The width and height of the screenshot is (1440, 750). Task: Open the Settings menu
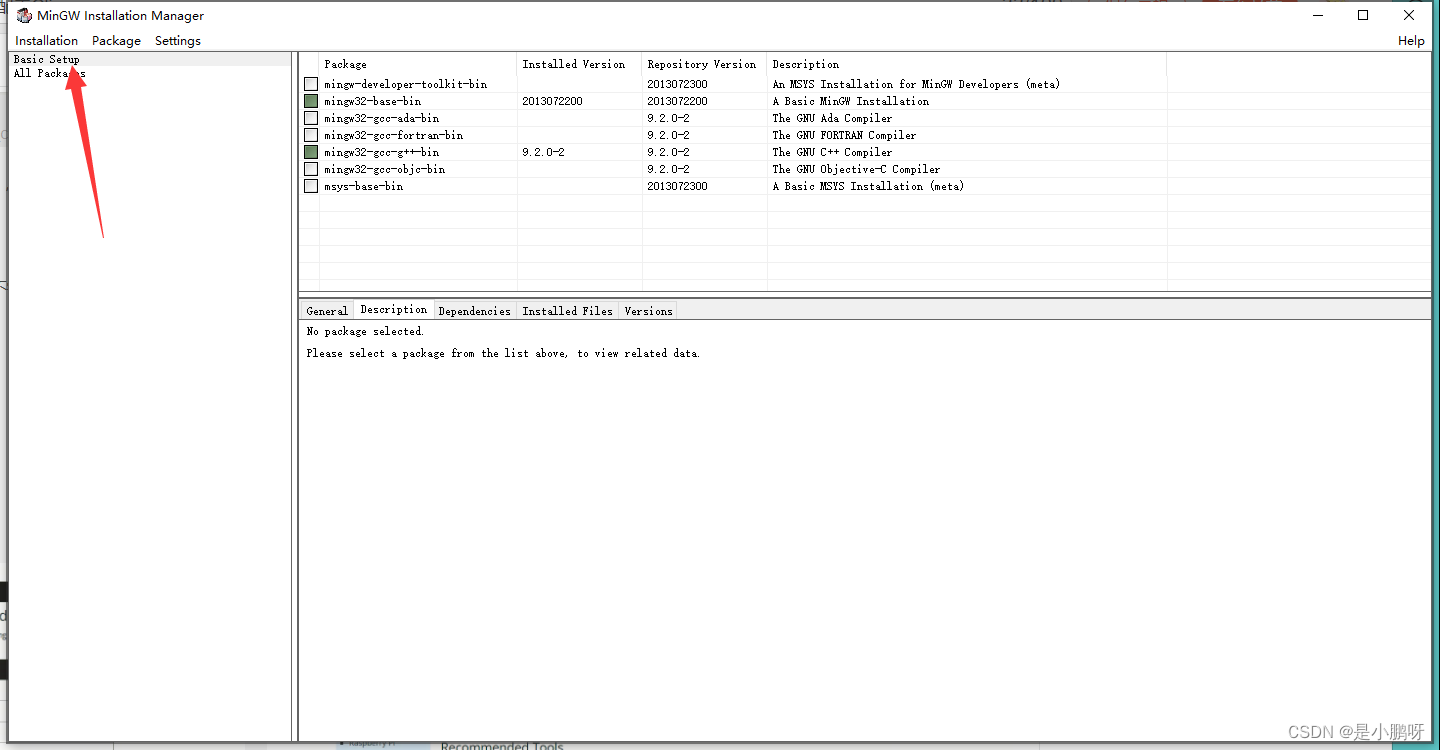coord(178,41)
